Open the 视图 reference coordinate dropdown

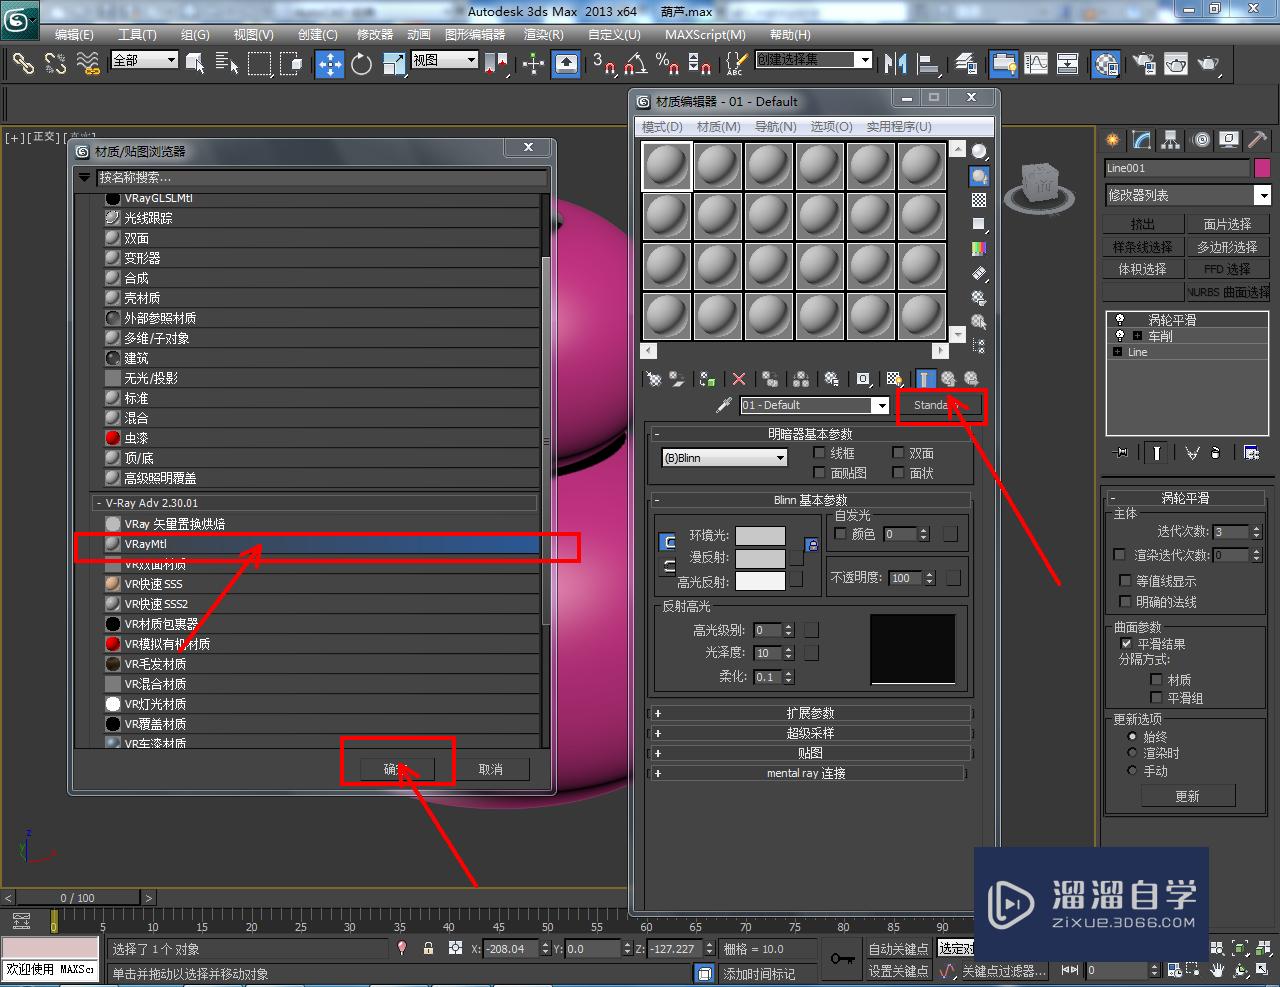(x=445, y=60)
